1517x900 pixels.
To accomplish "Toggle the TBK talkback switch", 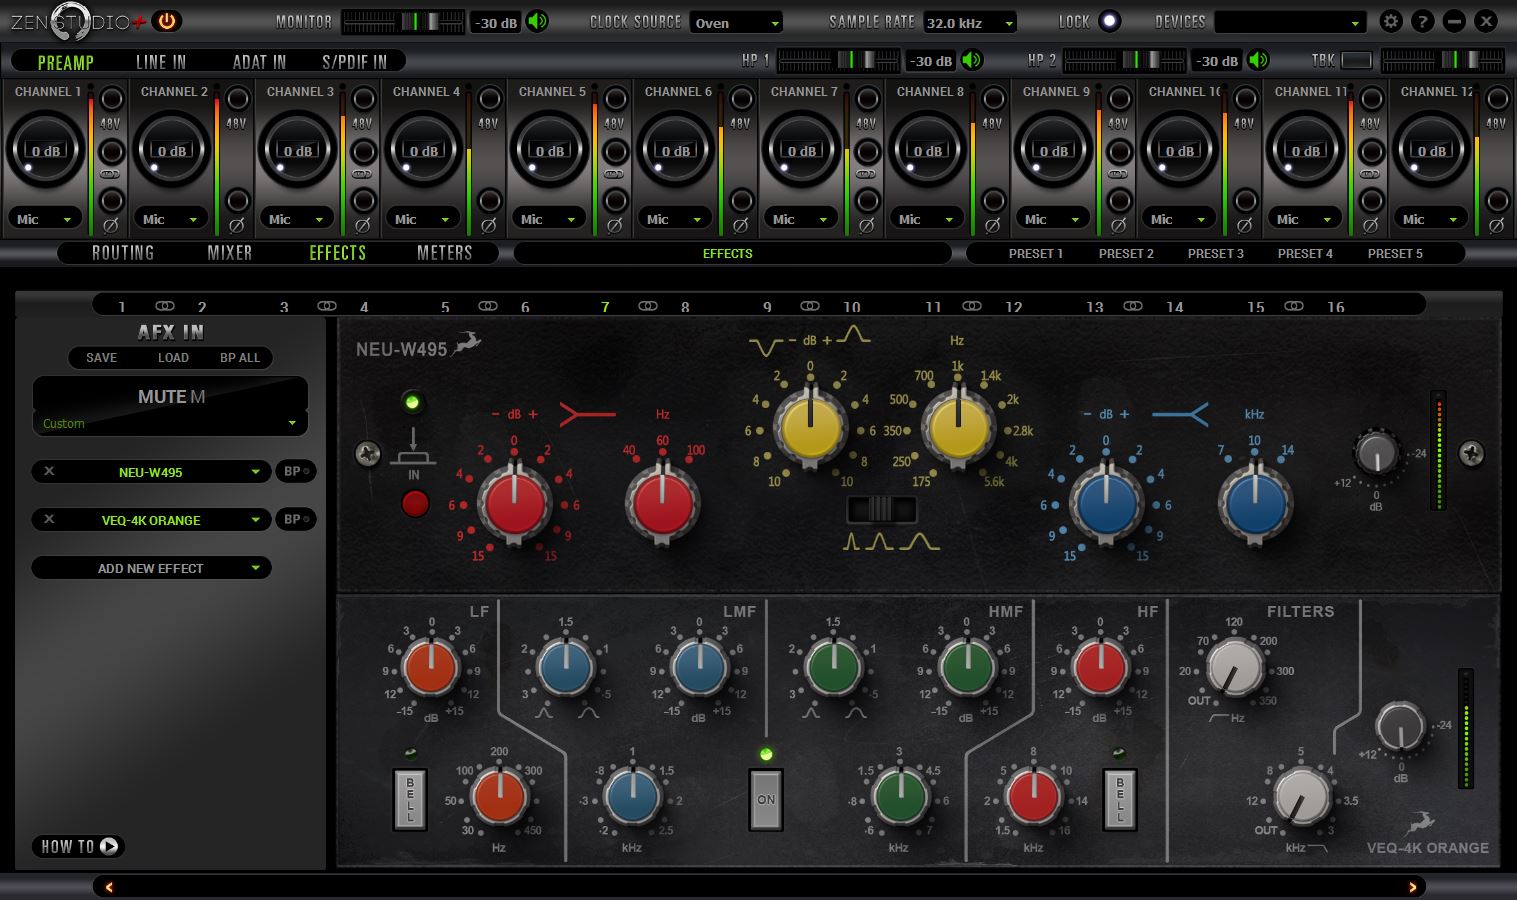I will point(1356,61).
